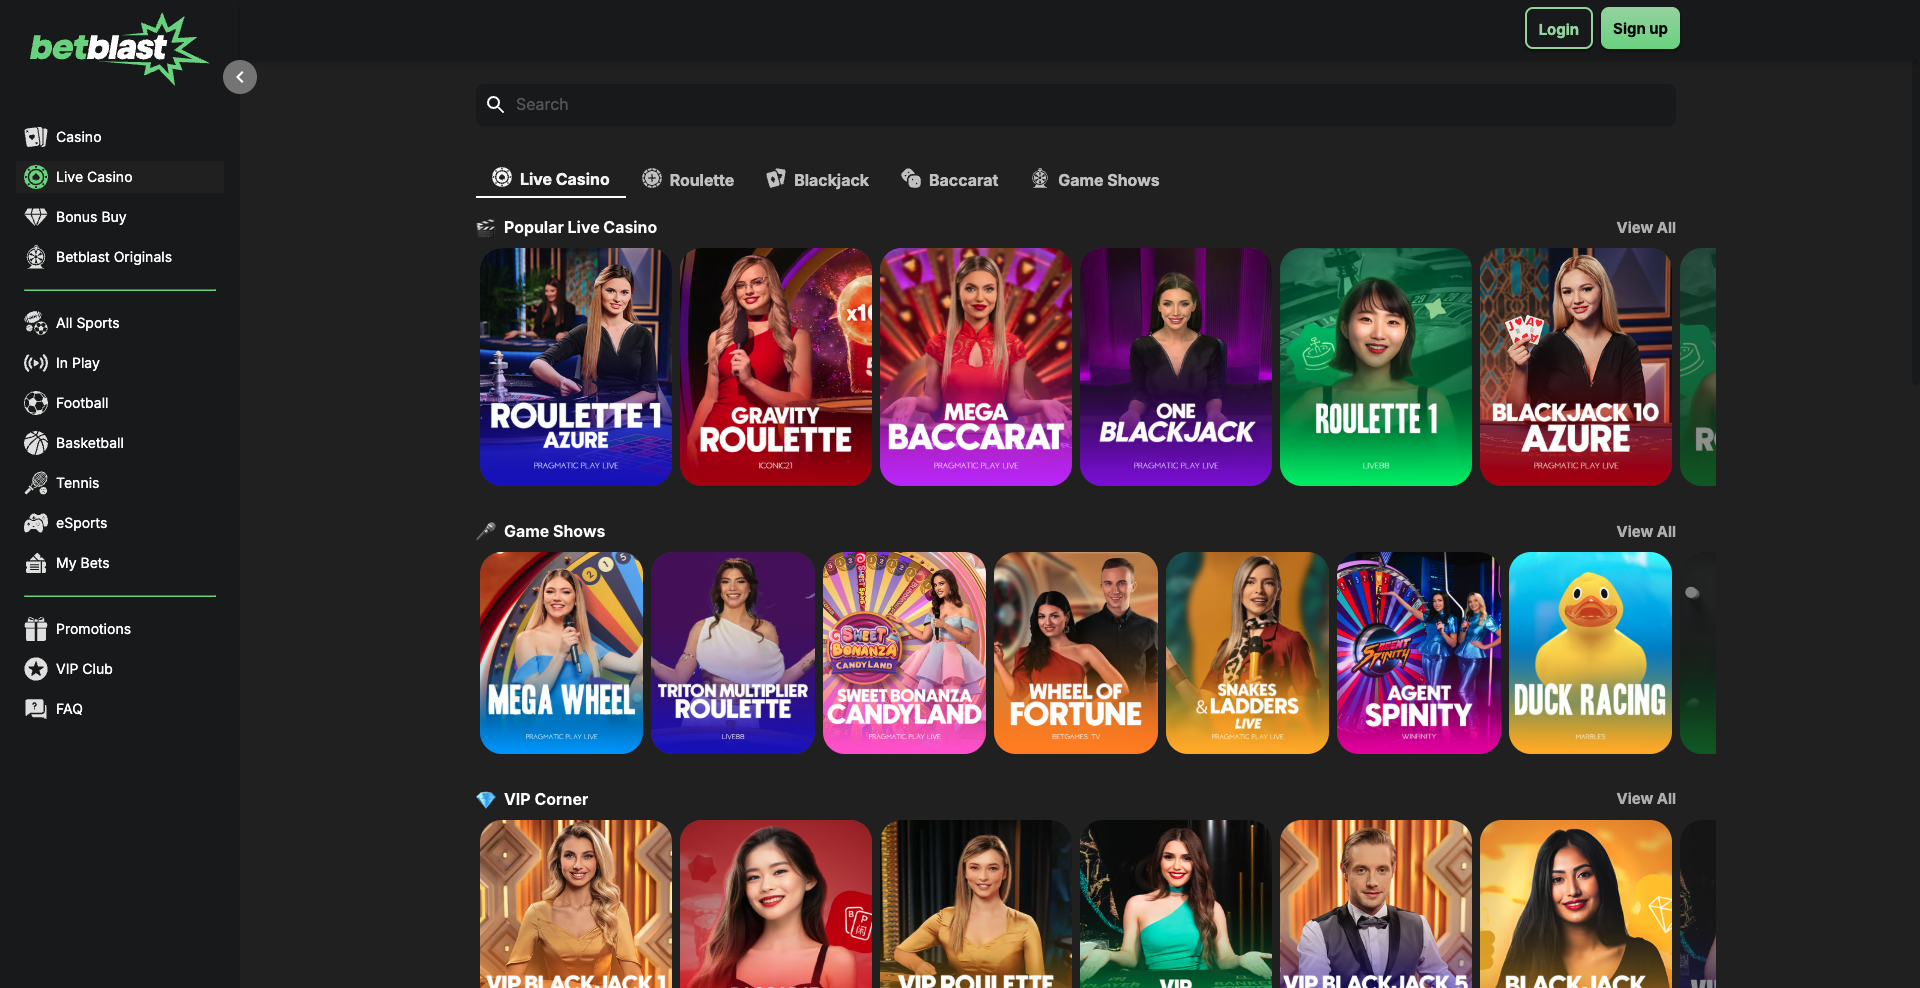This screenshot has width=1920, height=988.
Task: Click the VIP Club star icon
Action: coord(36,669)
